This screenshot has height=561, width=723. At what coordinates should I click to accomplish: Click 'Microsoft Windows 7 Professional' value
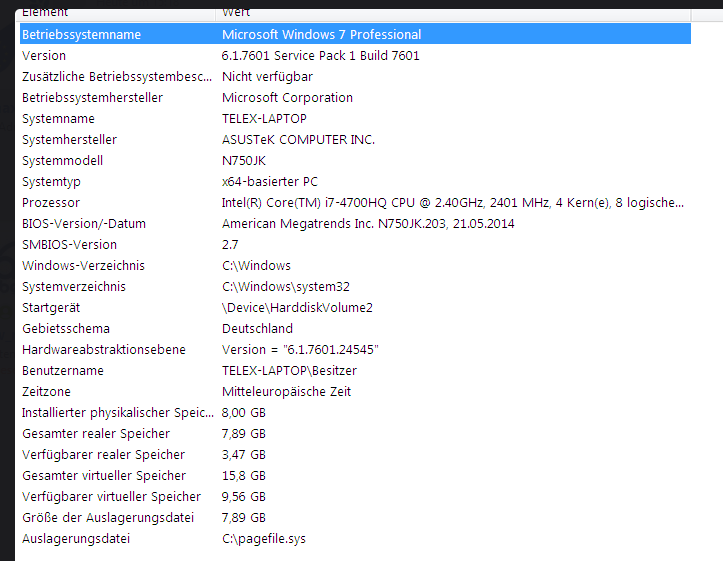point(321,35)
